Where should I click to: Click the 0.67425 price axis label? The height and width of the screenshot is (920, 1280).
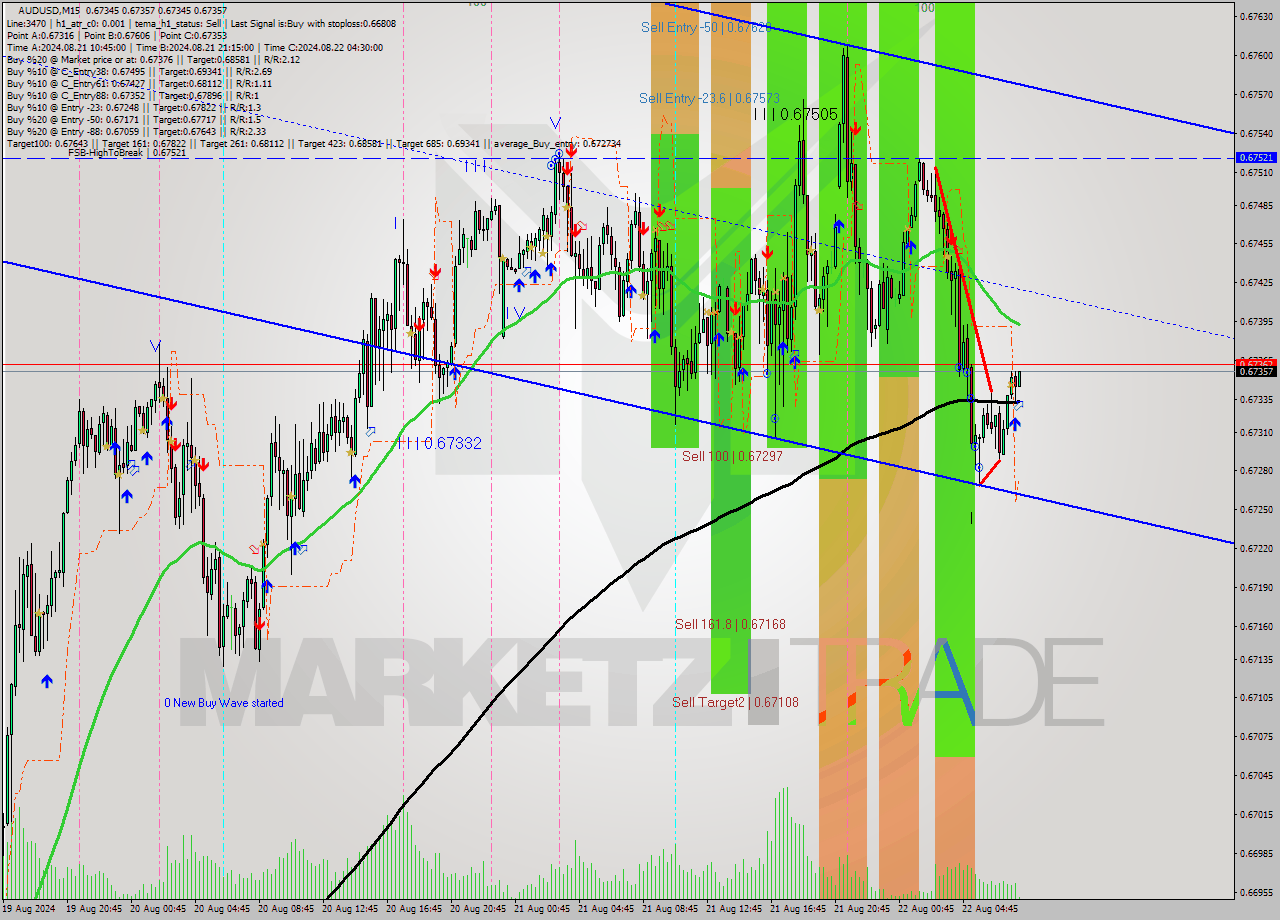(1256, 283)
